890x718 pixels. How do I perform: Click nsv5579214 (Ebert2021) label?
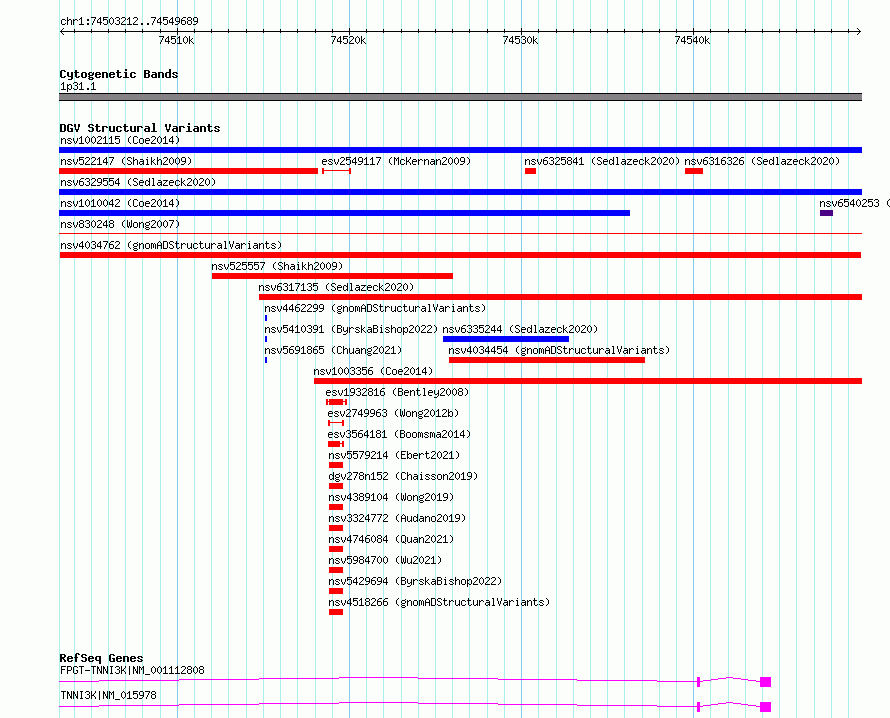pyautogui.click(x=394, y=455)
